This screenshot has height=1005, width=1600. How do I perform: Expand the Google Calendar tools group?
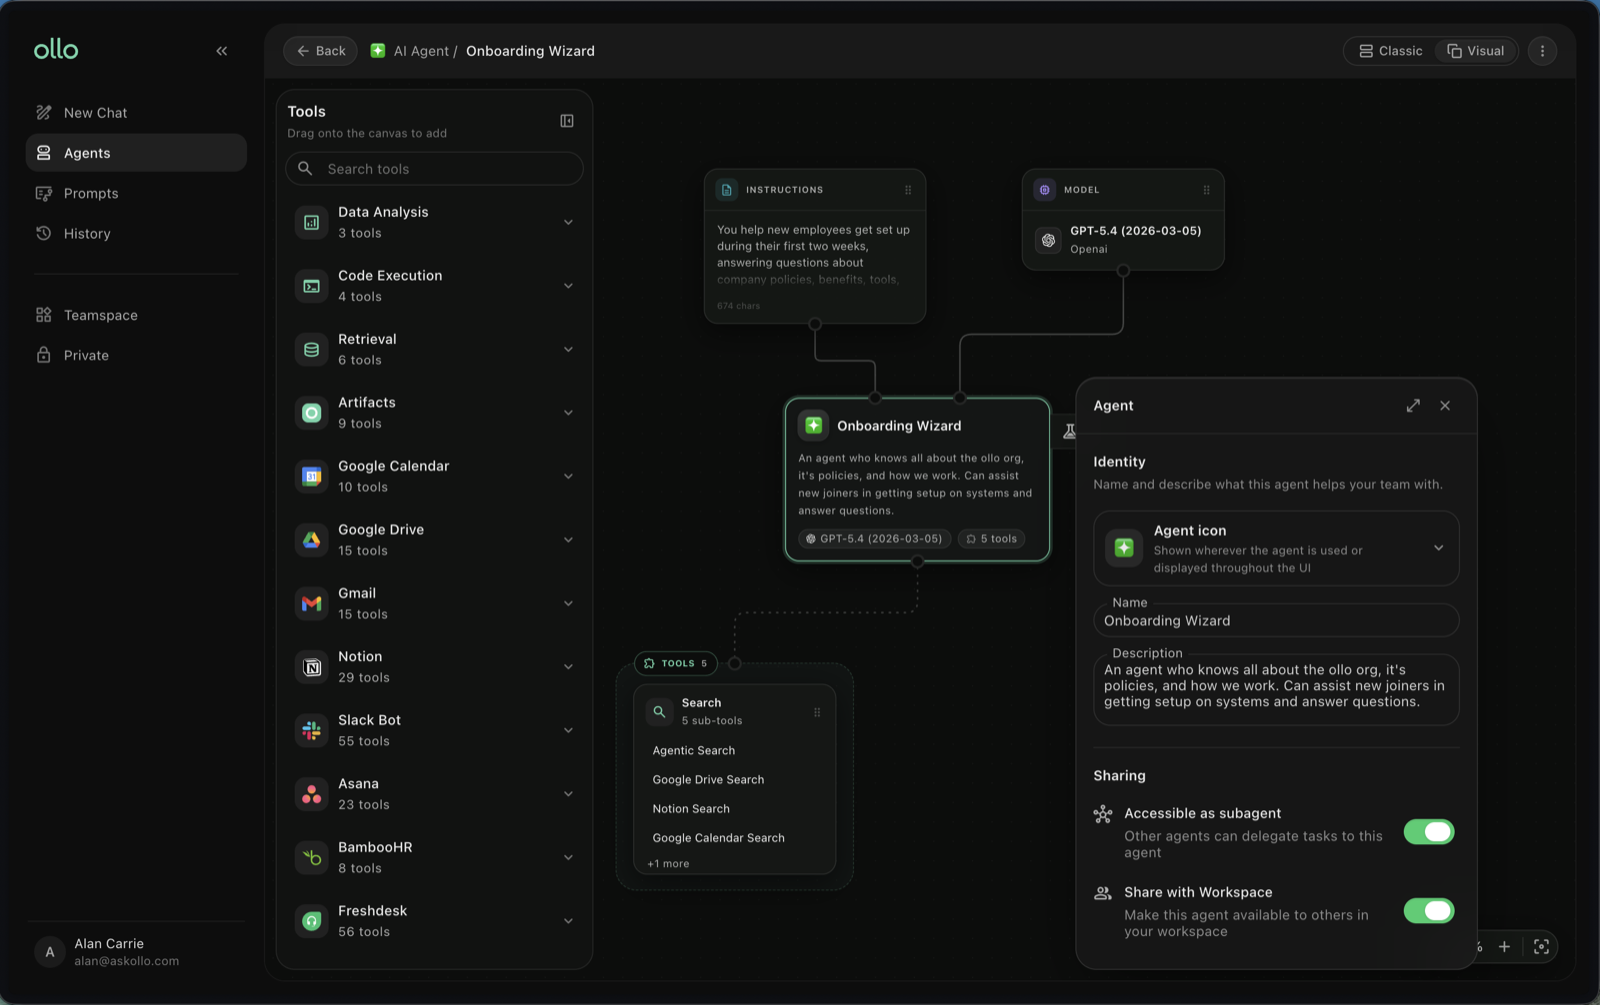568,476
